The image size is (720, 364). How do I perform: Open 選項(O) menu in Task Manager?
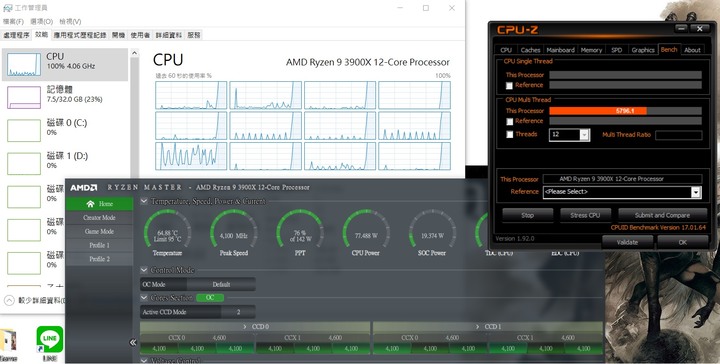42,22
